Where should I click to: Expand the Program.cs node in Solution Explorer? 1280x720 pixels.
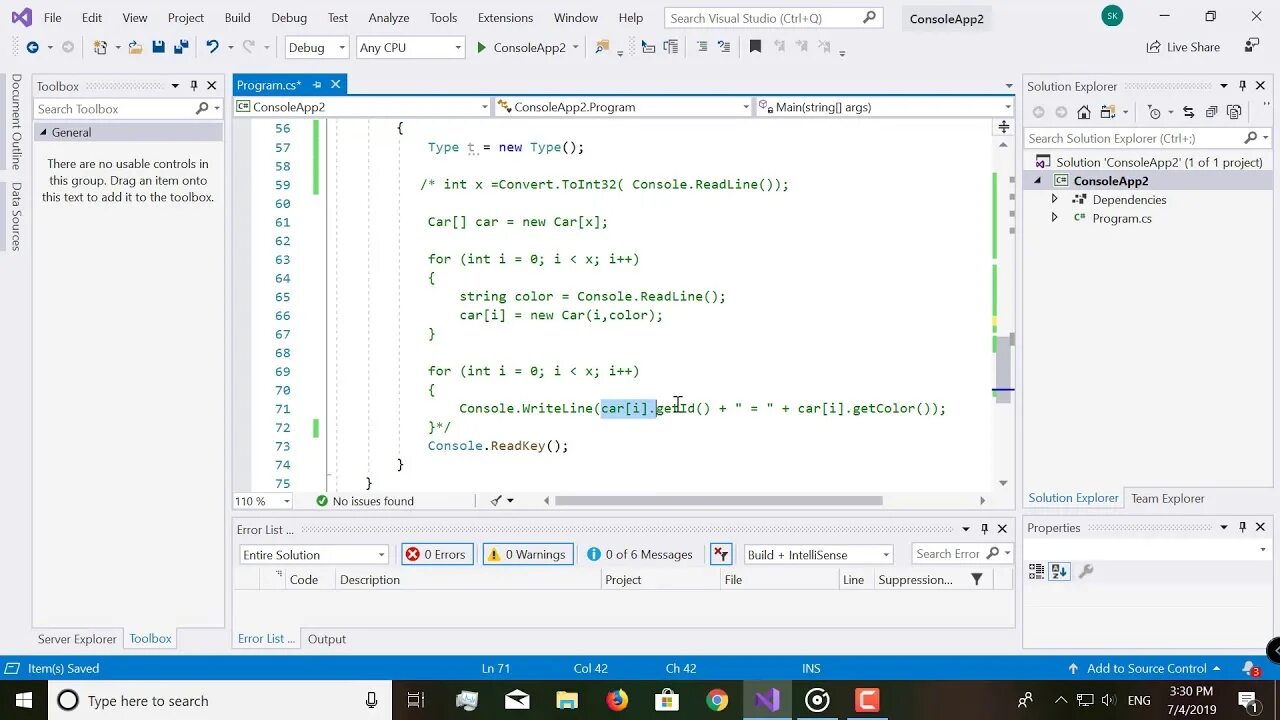(x=1054, y=218)
